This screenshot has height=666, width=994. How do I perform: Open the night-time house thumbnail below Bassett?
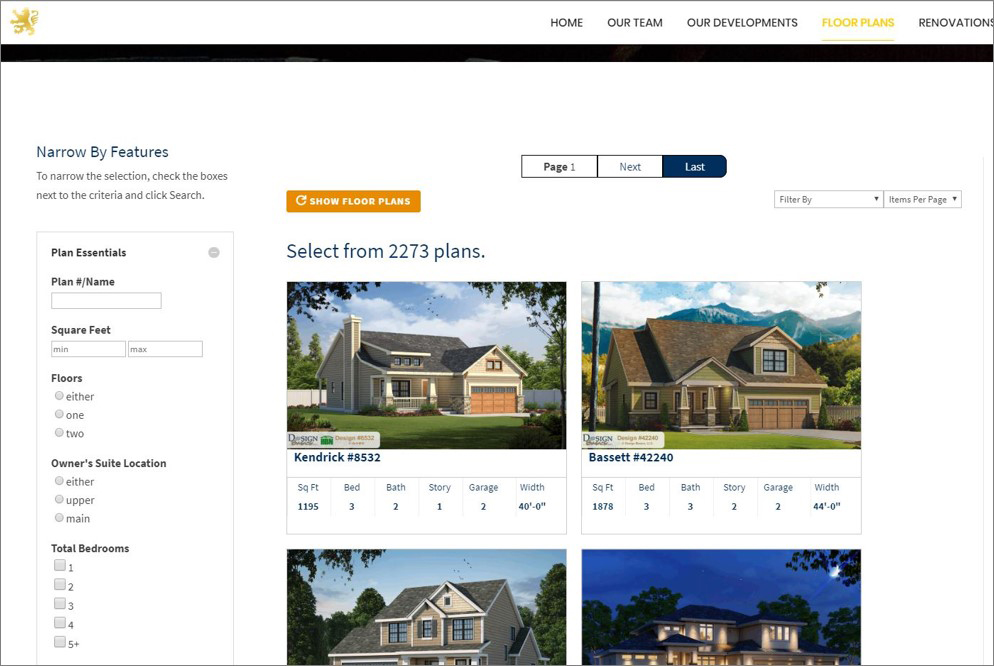coord(721,607)
